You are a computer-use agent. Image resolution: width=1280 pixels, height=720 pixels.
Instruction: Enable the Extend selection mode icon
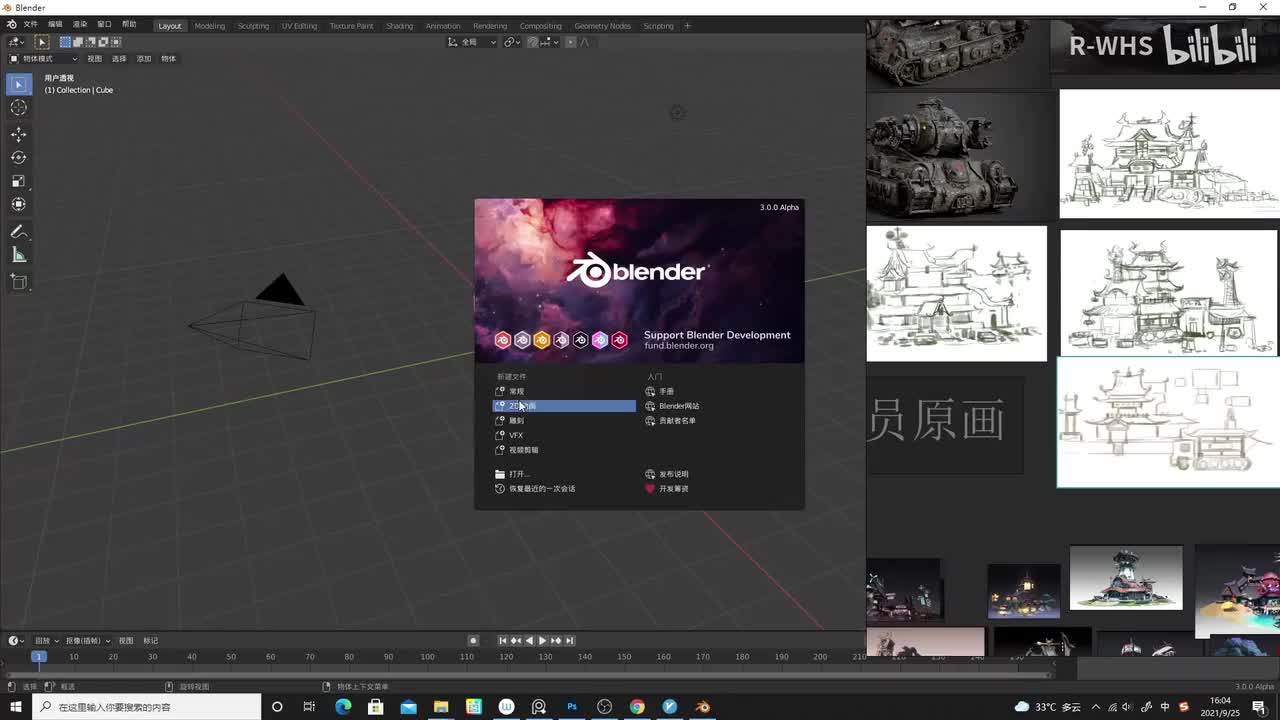pyautogui.click(x=78, y=42)
